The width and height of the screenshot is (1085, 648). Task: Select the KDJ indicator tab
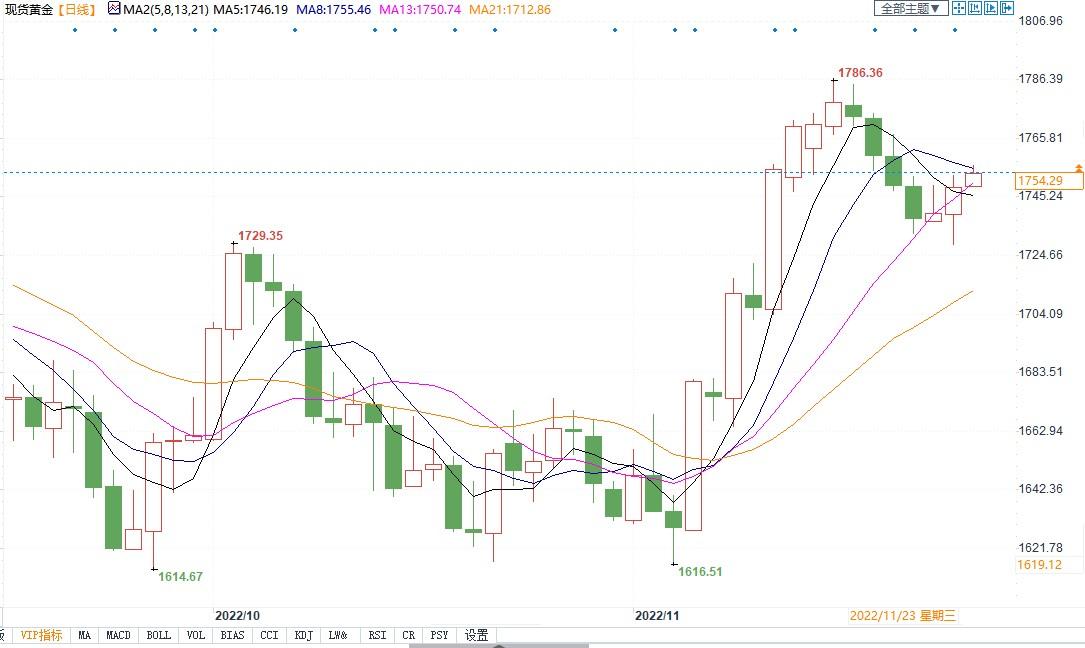tap(303, 635)
